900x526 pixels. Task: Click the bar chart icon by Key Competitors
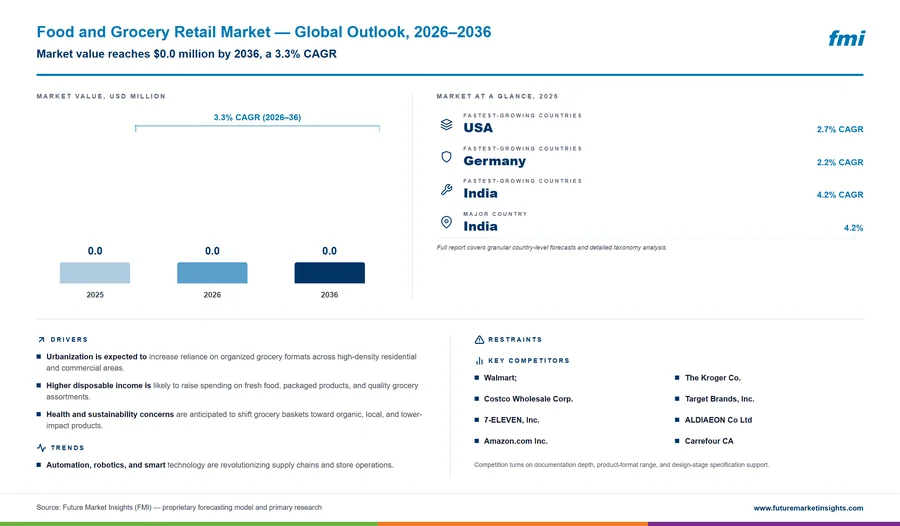click(x=479, y=361)
